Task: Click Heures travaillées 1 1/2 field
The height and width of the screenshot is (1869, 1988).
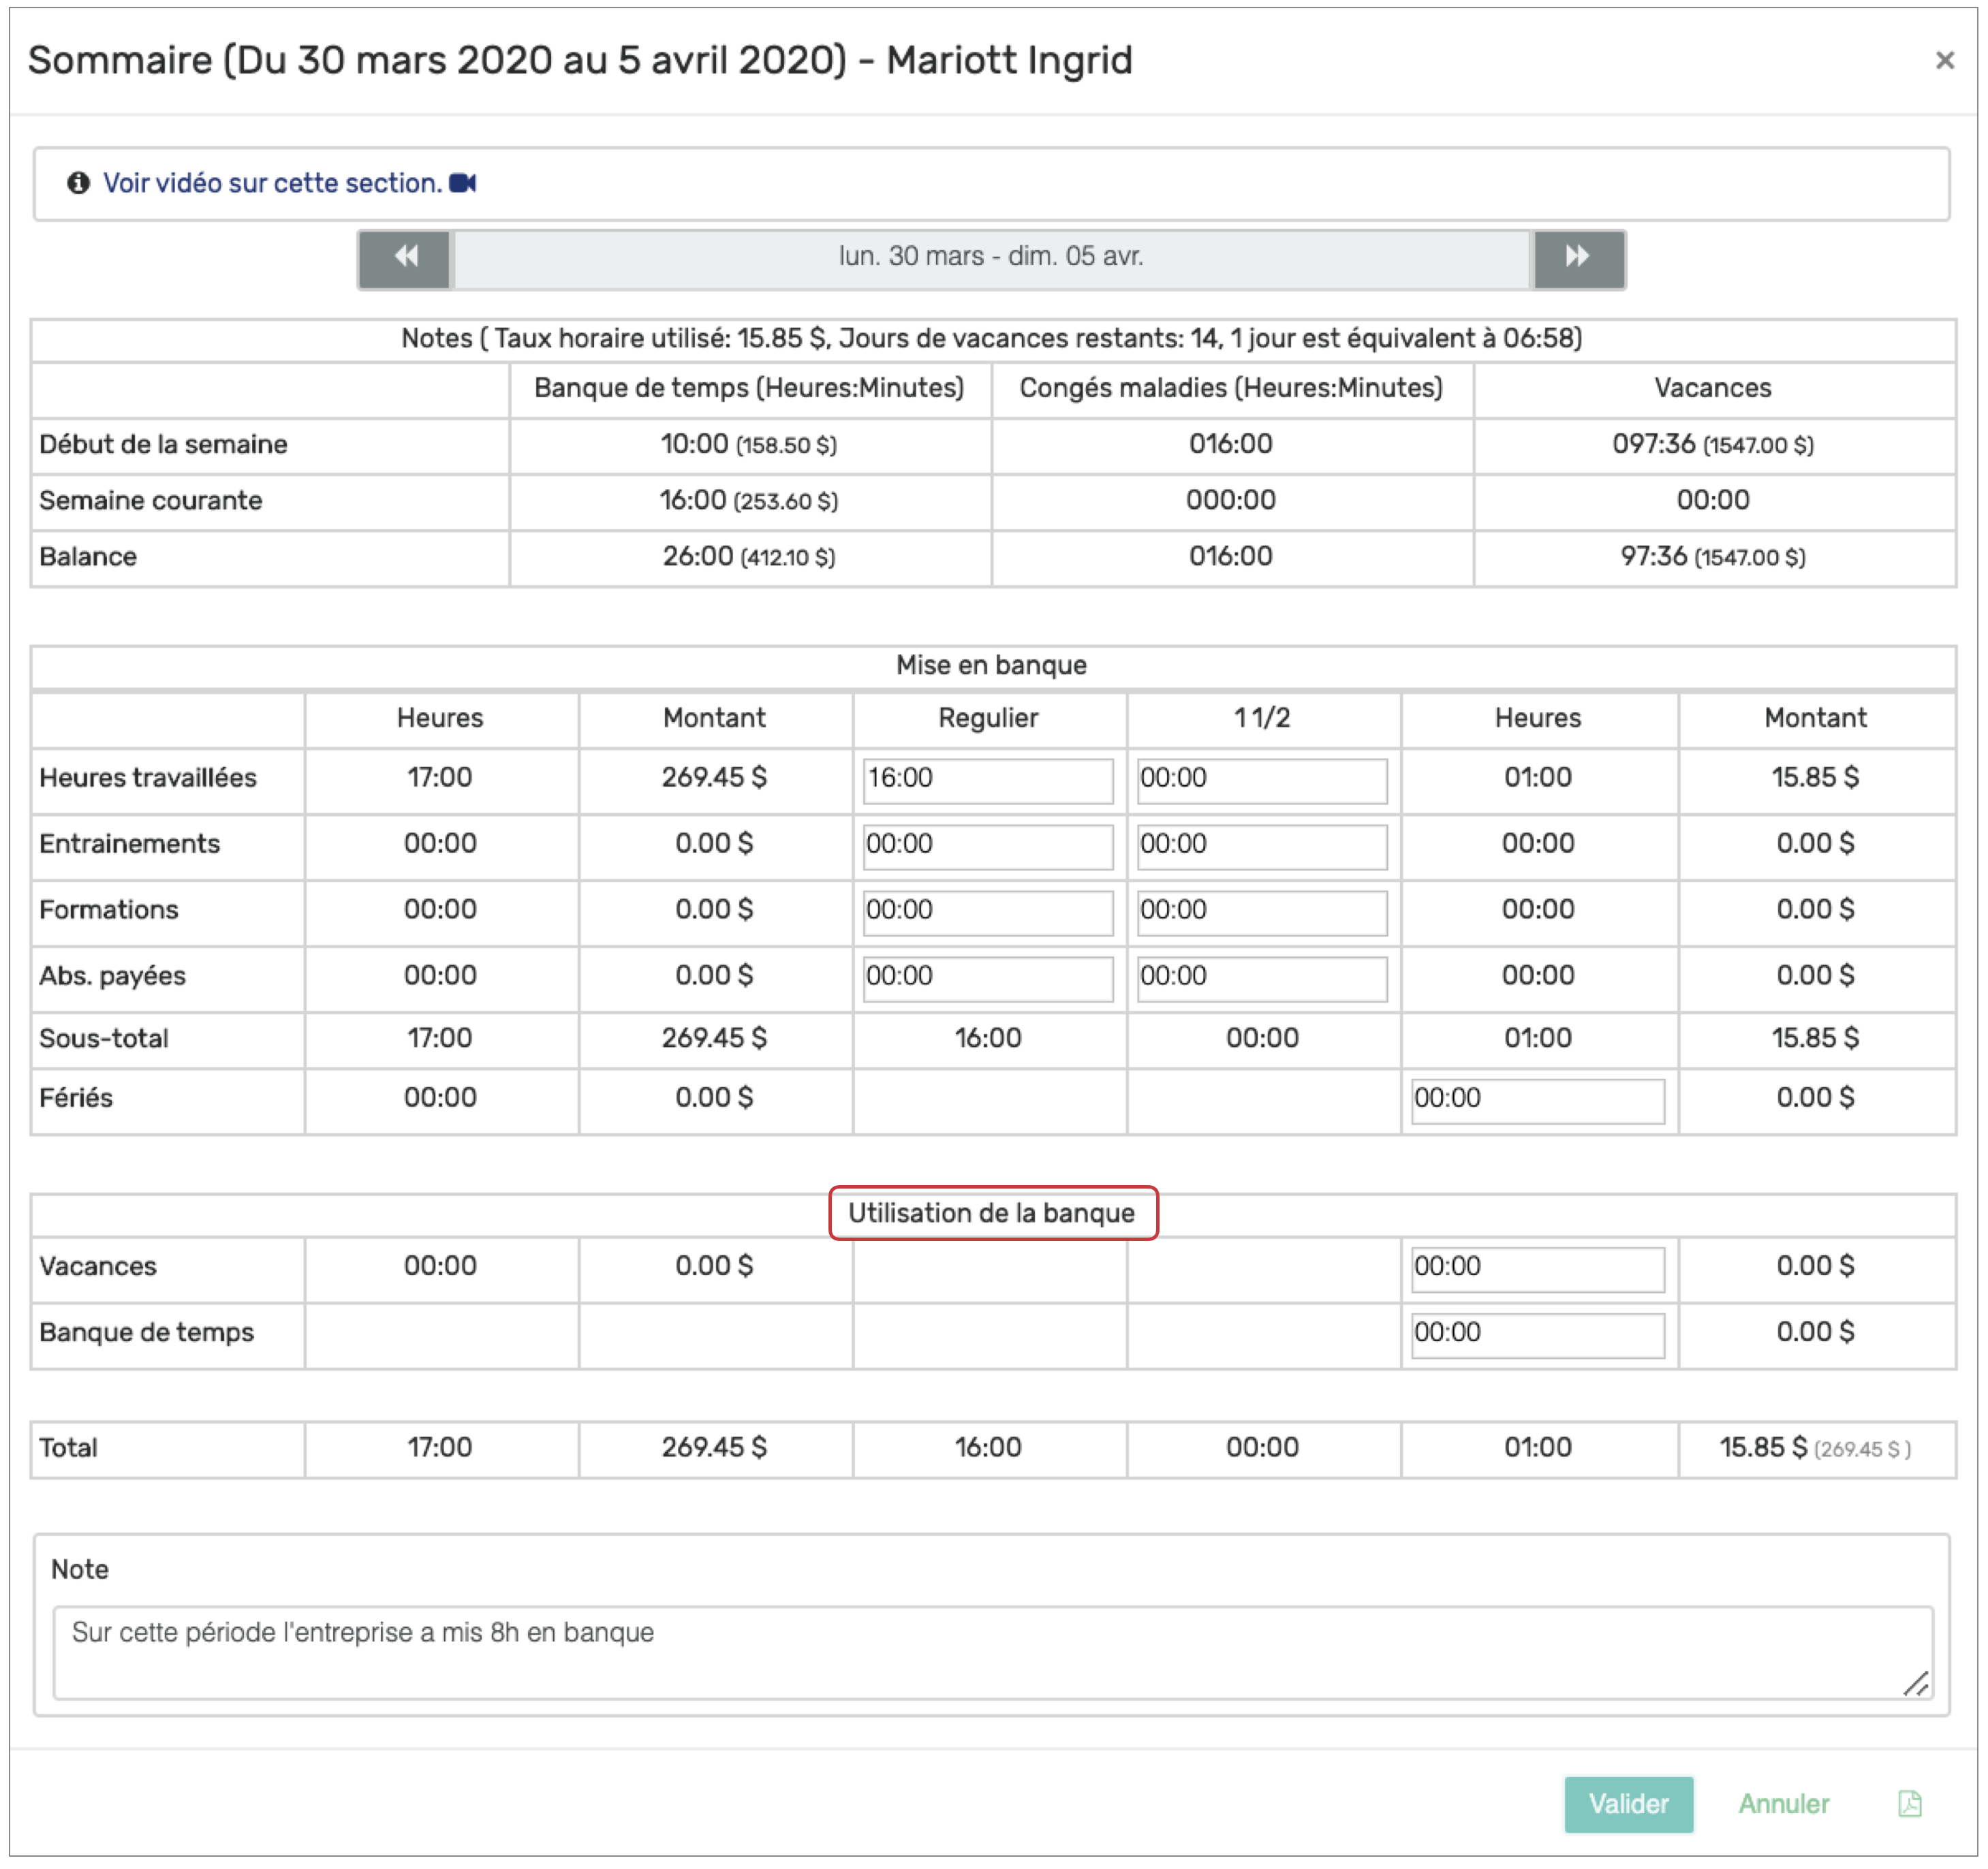Action: point(1261,780)
